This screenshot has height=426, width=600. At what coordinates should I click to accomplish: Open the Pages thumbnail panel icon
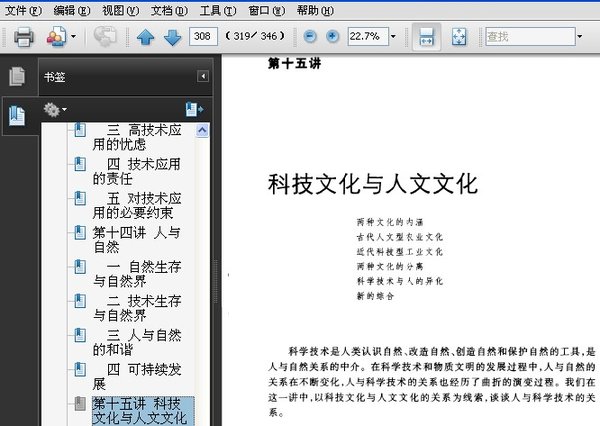[x=17, y=76]
